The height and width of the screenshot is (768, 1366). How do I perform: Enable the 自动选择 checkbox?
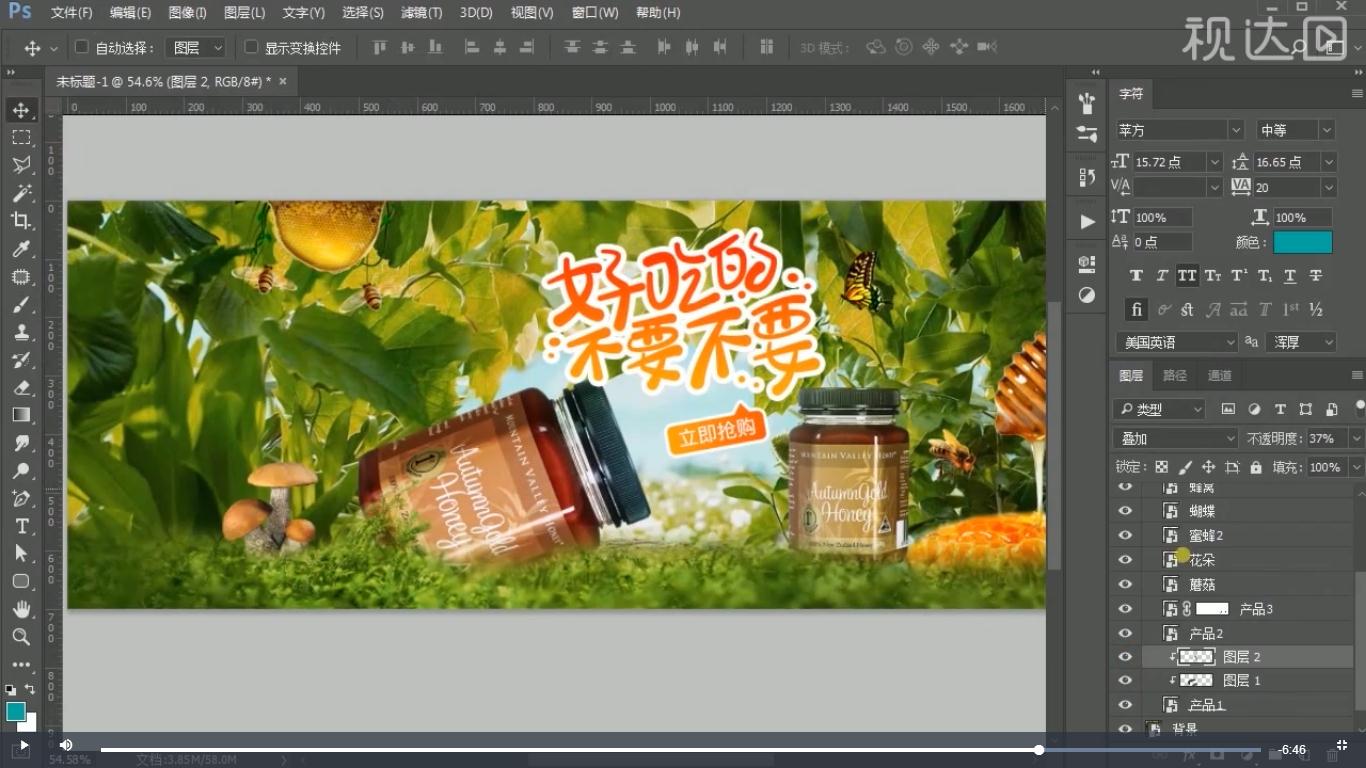(80, 46)
